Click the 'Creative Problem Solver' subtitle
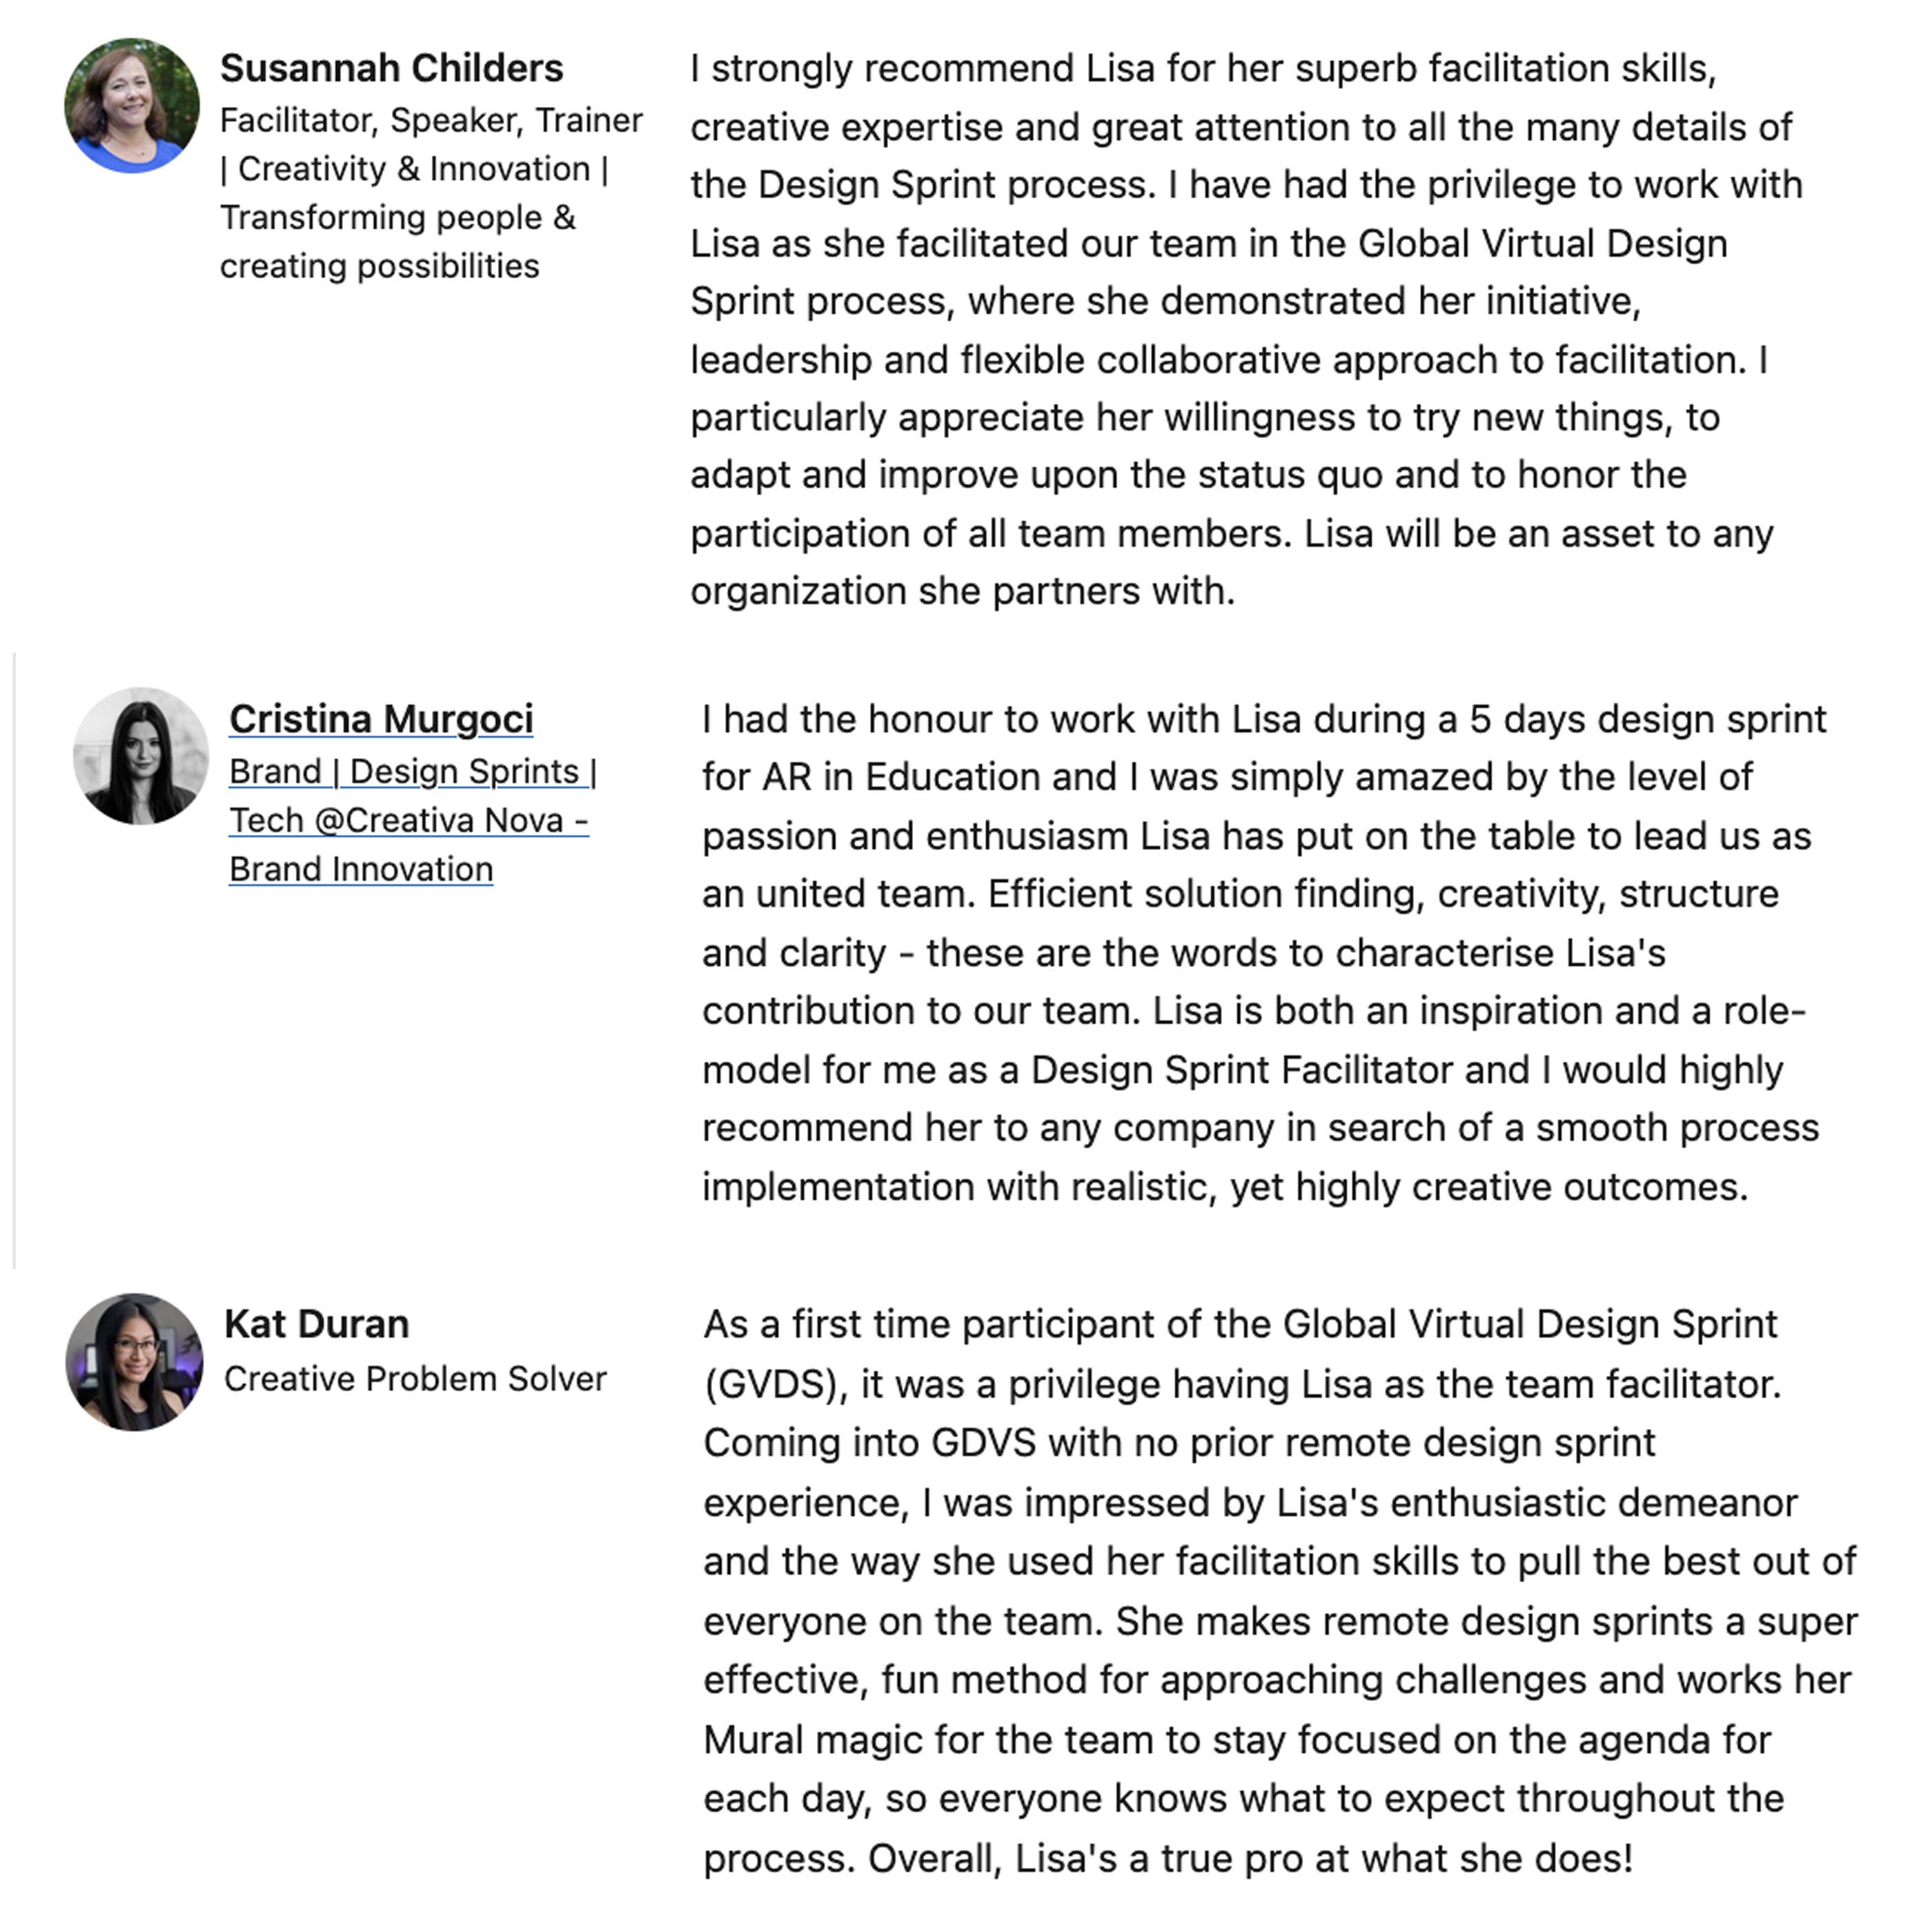1932x1932 pixels. click(x=415, y=1379)
